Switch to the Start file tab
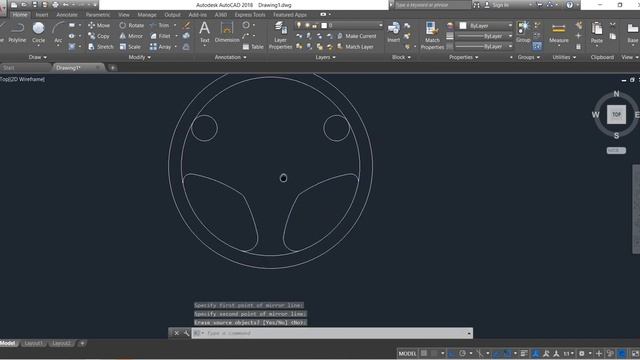640x360 pixels. click(x=9, y=68)
